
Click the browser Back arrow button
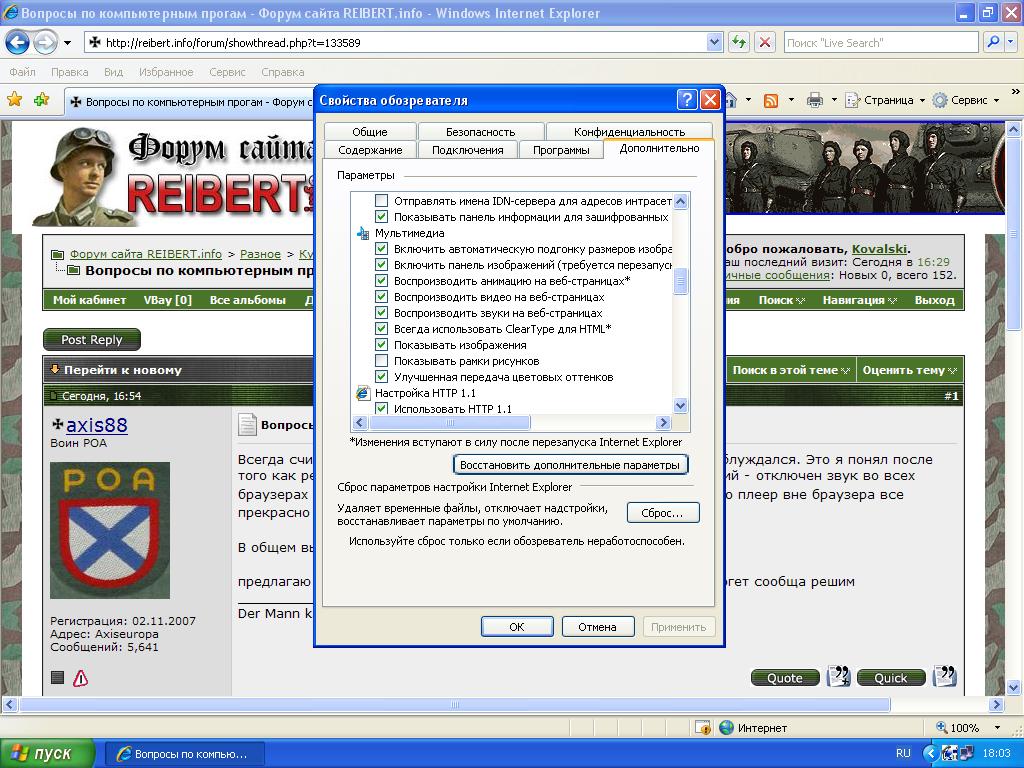pyautogui.click(x=17, y=43)
